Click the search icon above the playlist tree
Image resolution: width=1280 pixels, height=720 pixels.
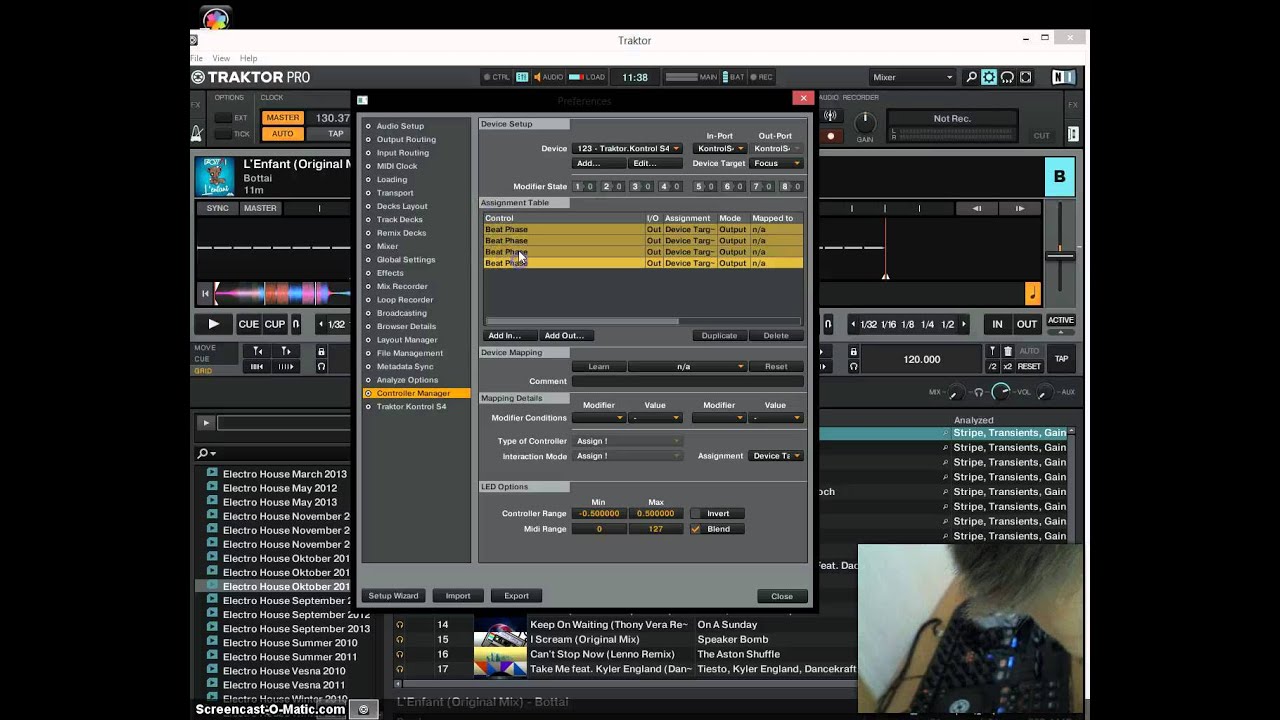click(202, 453)
